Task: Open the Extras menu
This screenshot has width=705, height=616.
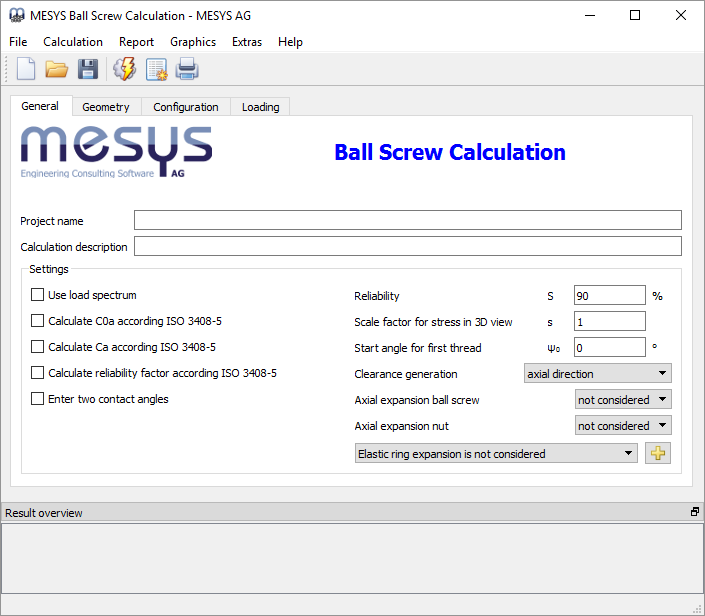Action: (x=247, y=42)
